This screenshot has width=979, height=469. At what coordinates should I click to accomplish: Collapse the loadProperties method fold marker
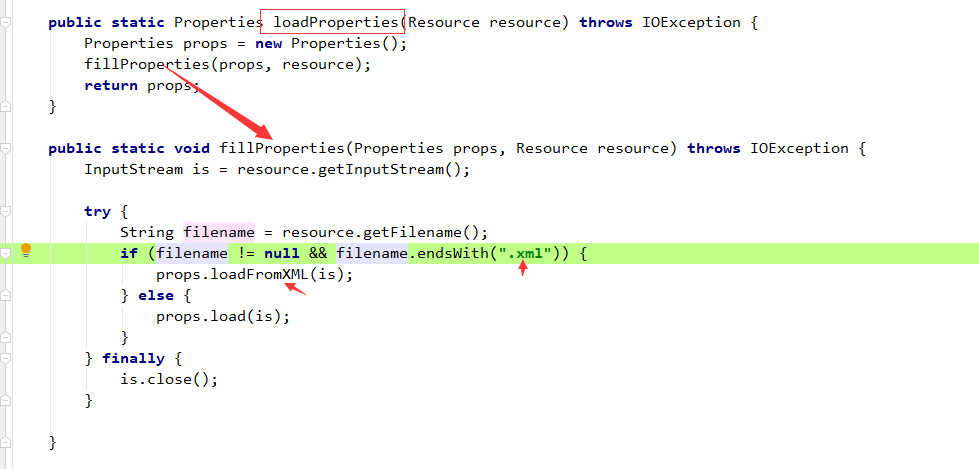tap(6, 22)
